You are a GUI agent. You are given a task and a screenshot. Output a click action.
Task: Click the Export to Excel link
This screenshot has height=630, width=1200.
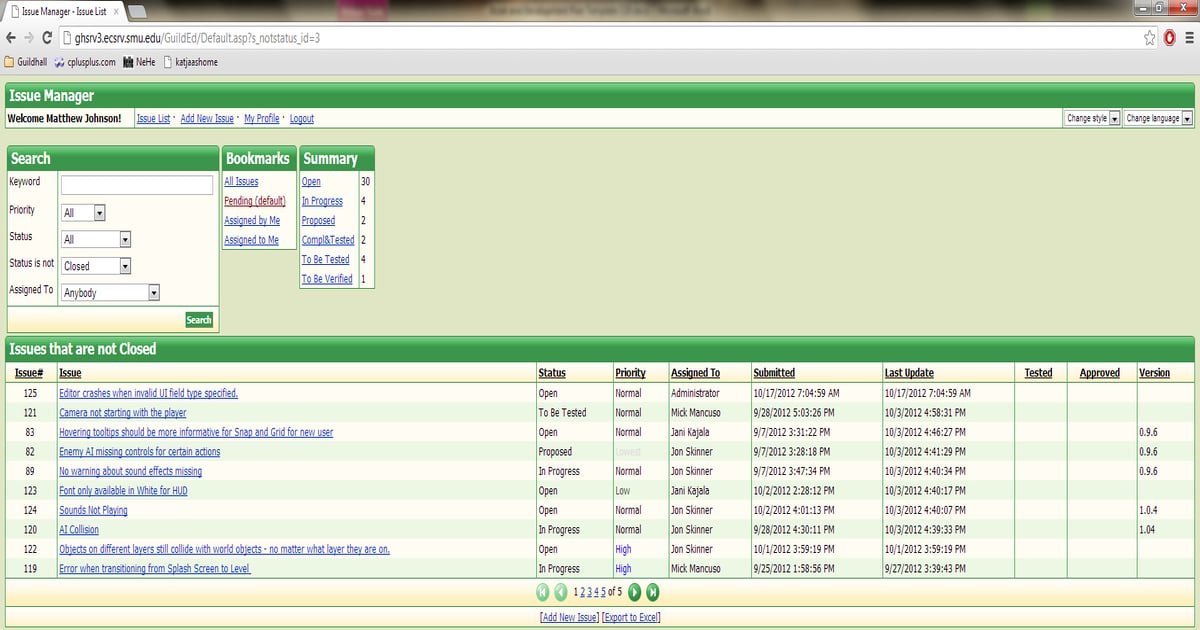point(631,617)
